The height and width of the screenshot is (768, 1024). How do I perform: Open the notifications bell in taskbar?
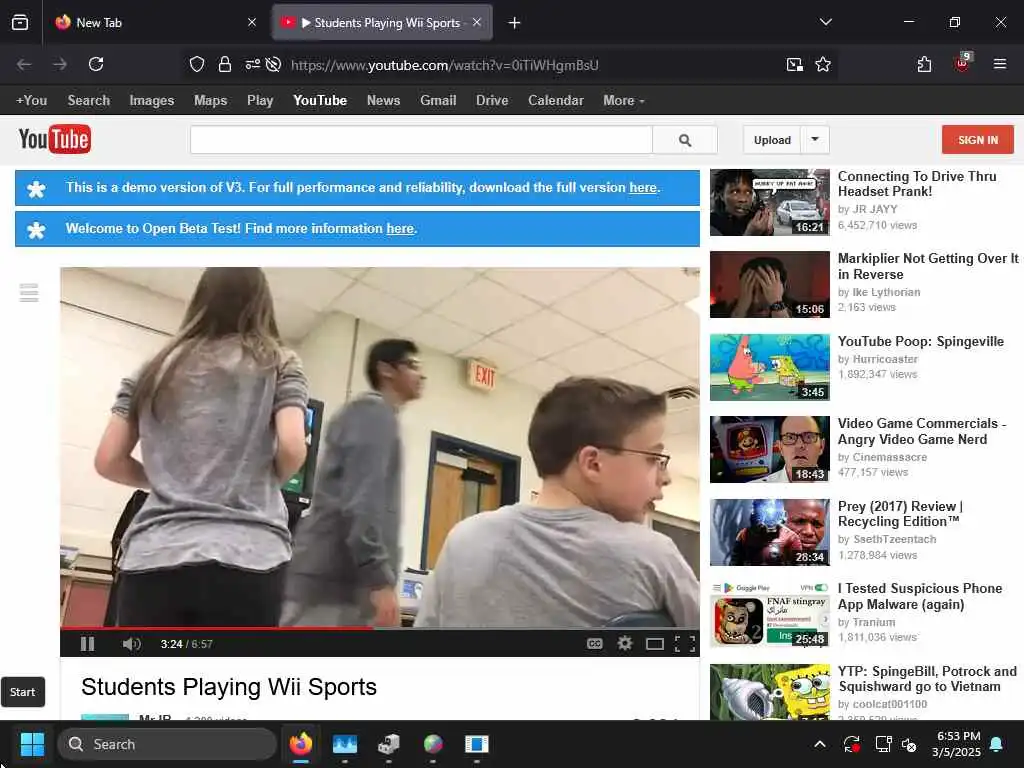(x=997, y=744)
